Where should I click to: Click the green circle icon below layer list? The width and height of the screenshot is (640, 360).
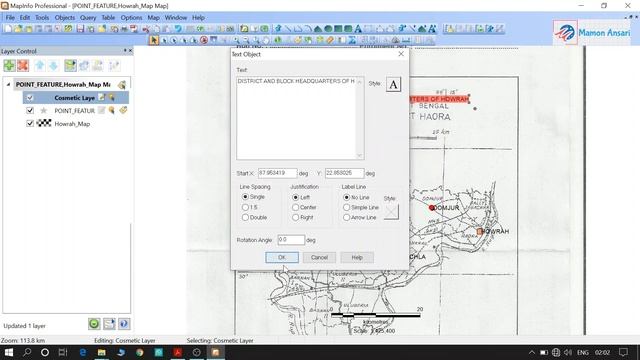tap(94, 324)
